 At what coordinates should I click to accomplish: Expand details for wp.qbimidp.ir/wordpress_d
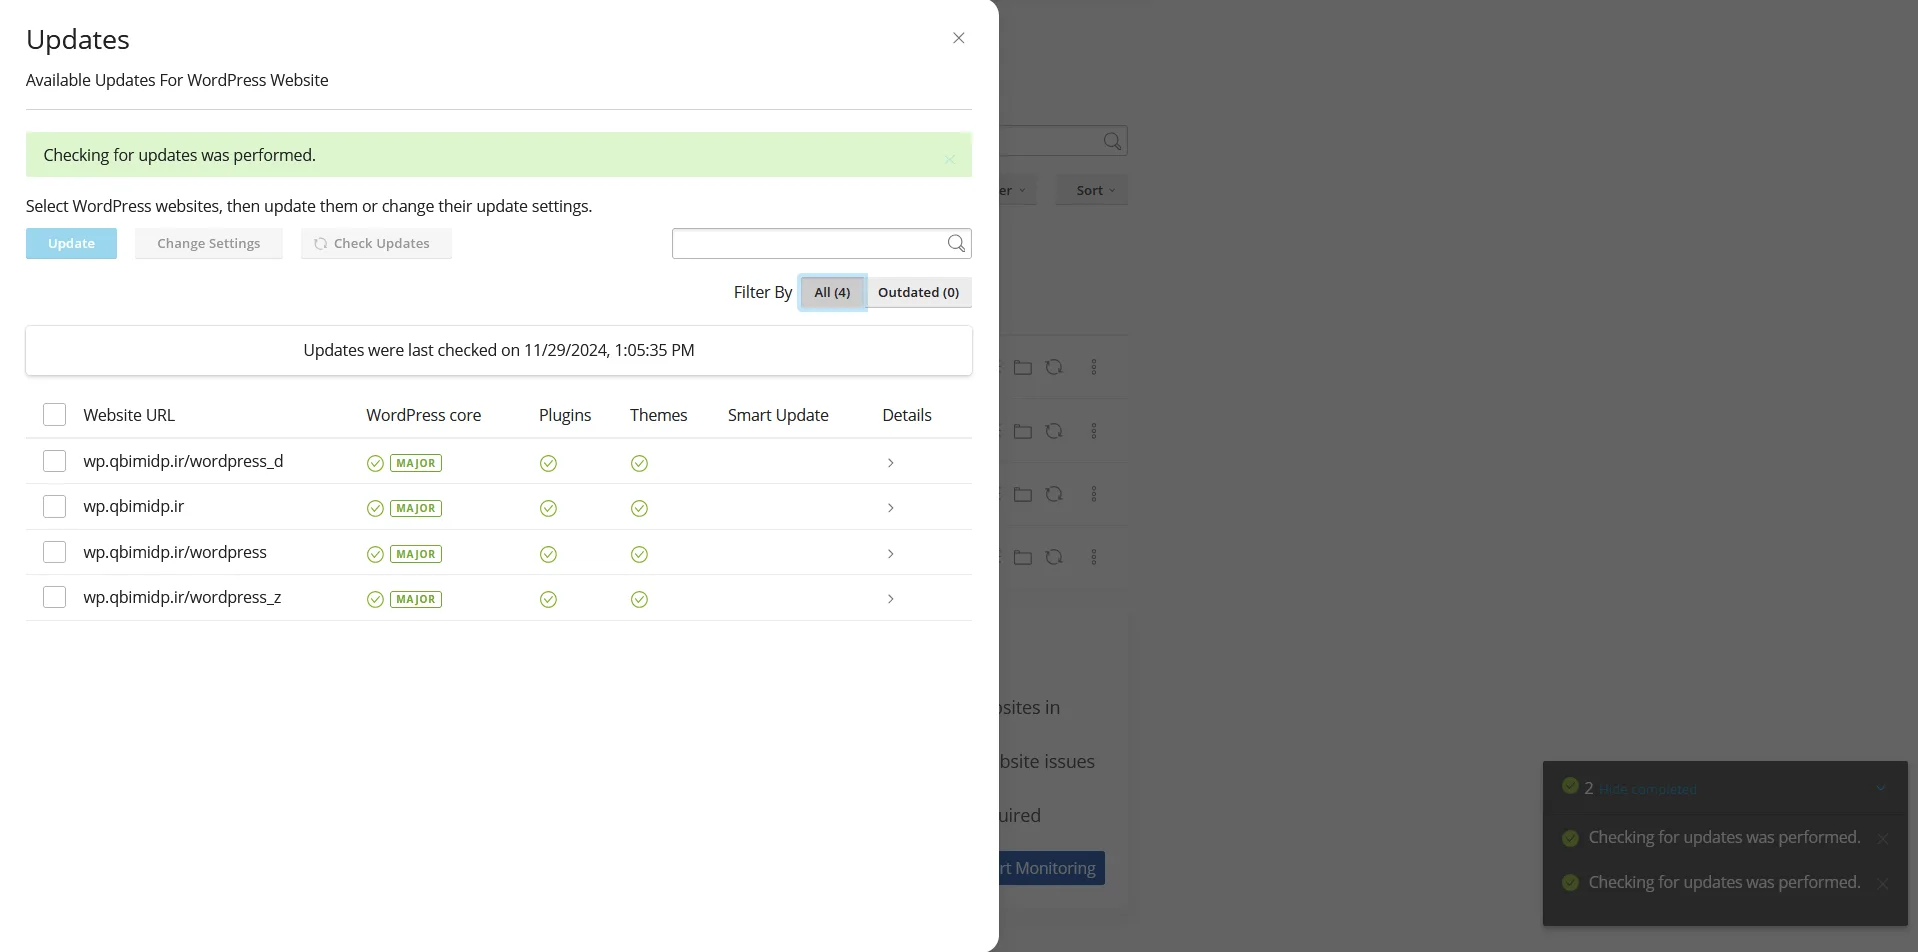click(890, 463)
